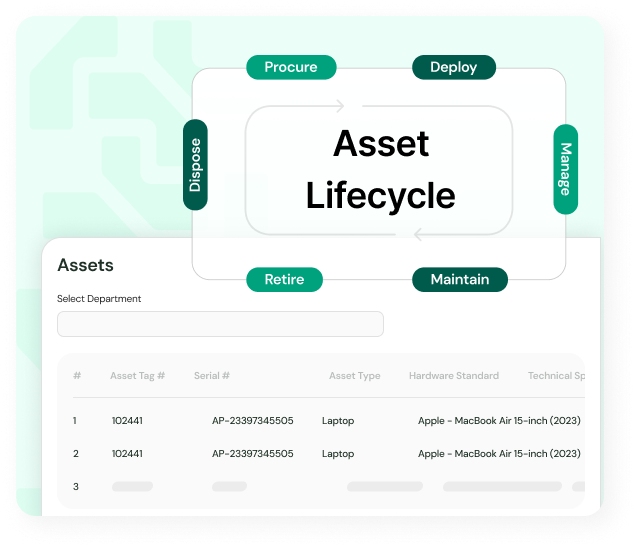Click the vertical Manage stage pill
The height and width of the screenshot is (548, 636).
pos(565,169)
